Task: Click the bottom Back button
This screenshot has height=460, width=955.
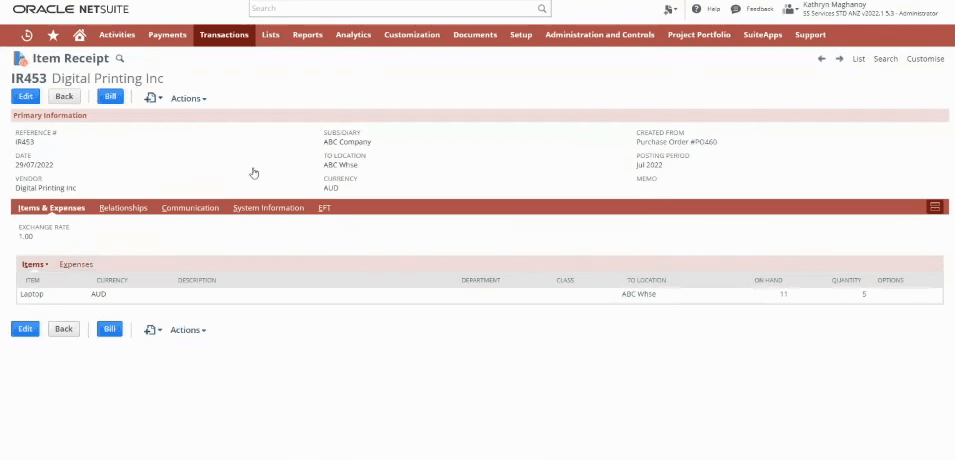Action: click(64, 329)
